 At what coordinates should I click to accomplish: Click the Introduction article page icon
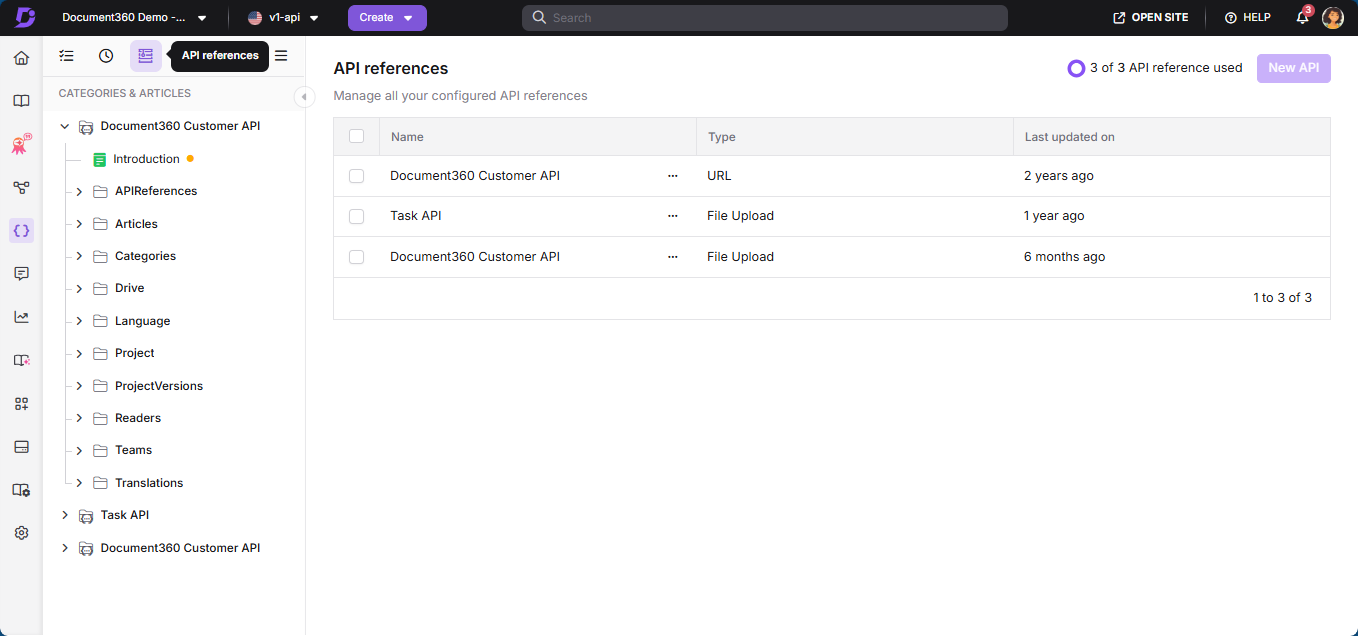[99, 159]
